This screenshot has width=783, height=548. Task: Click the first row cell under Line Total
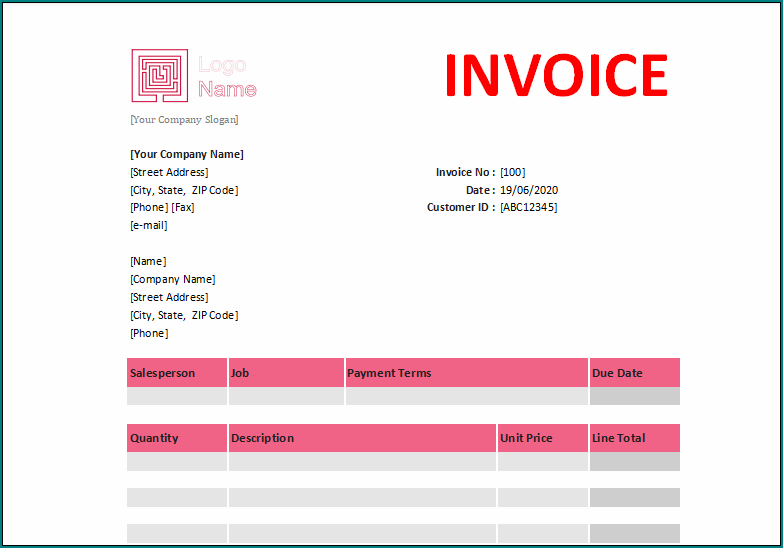coord(635,462)
